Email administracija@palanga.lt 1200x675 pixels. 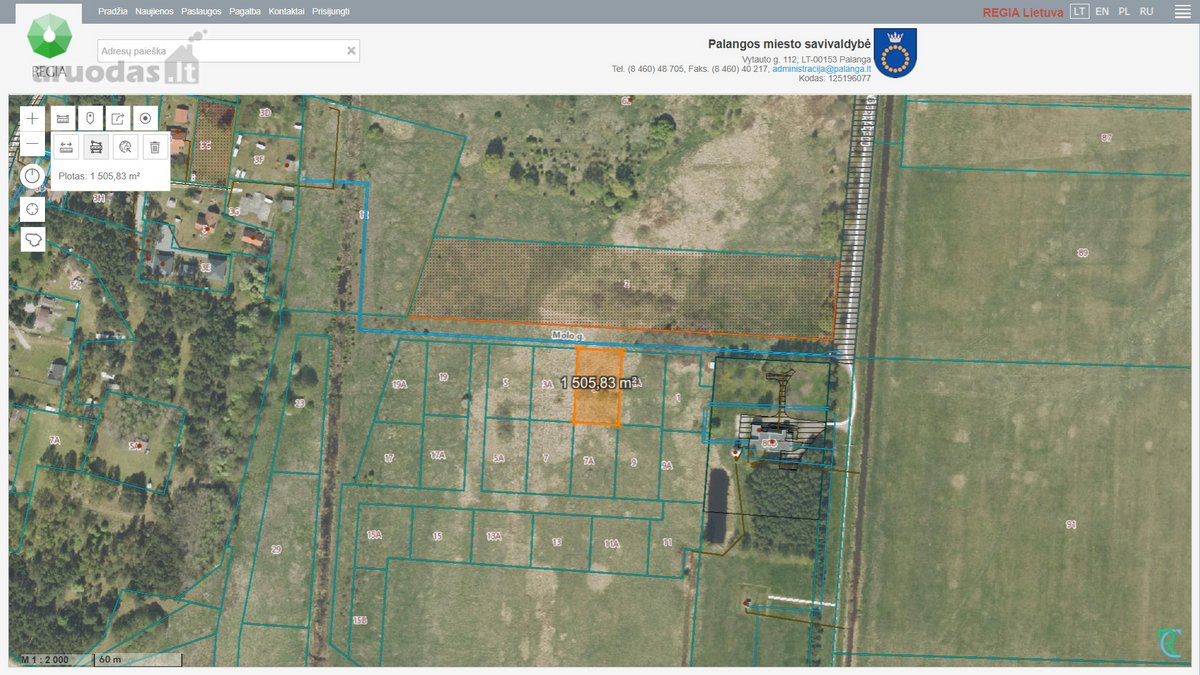pos(822,69)
